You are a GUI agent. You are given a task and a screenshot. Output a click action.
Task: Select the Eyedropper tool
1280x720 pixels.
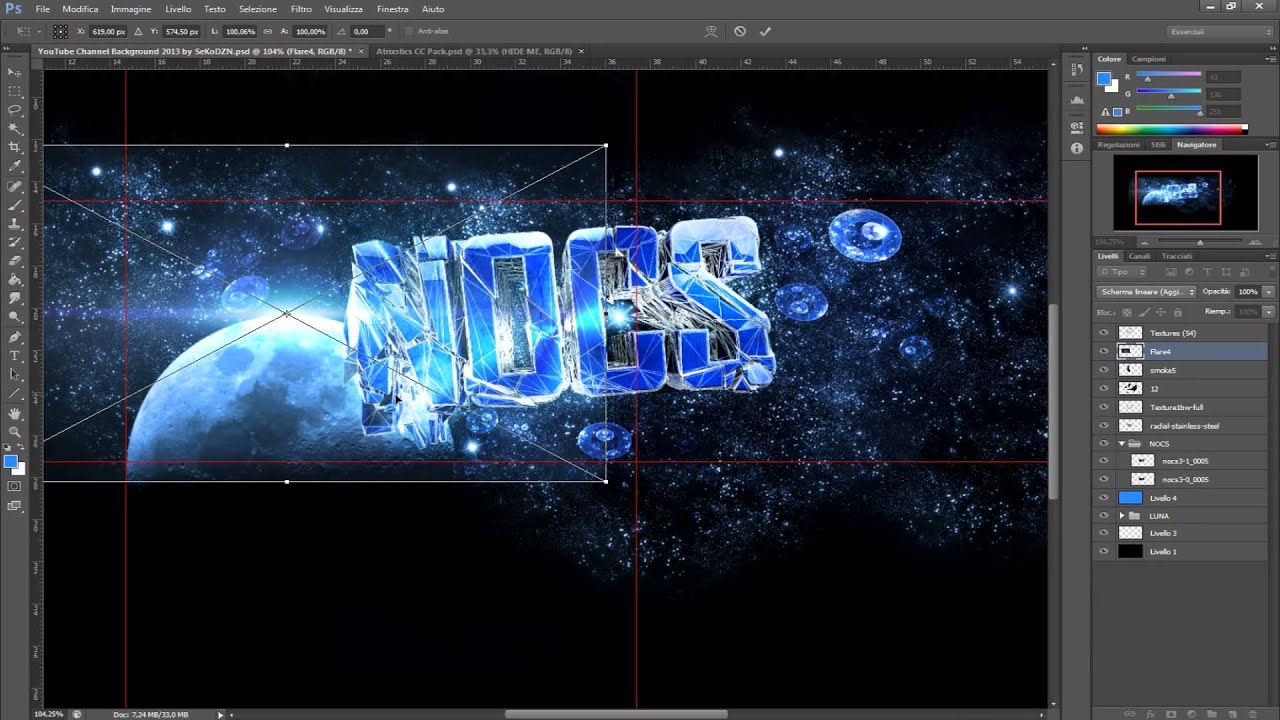(15, 166)
